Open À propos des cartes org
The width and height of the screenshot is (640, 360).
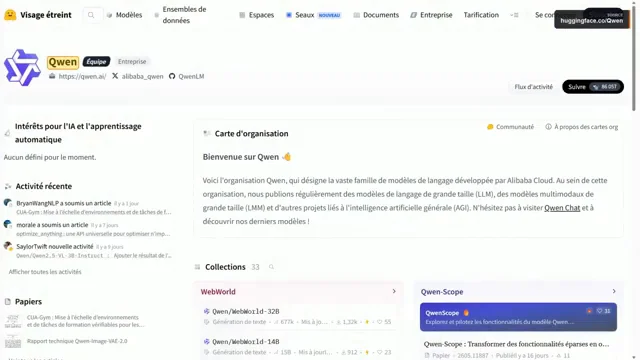(x=582, y=127)
